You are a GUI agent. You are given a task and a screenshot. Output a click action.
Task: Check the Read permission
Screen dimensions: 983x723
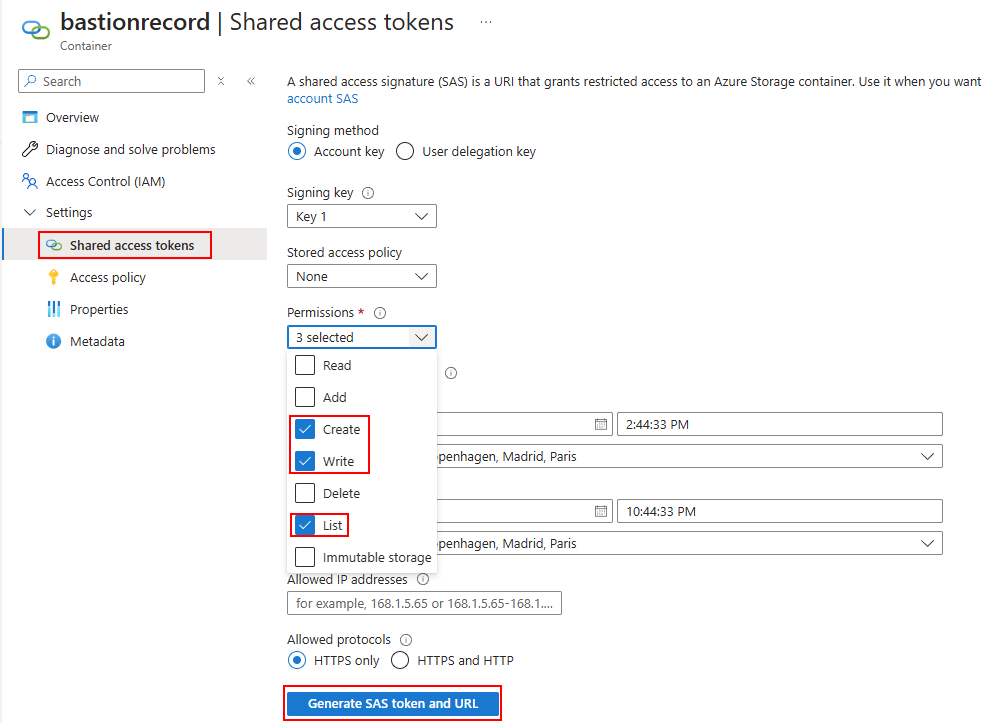click(x=305, y=365)
